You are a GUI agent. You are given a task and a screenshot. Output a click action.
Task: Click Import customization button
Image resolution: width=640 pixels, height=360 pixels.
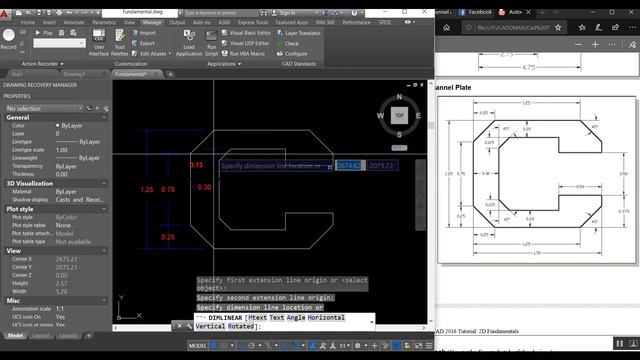tap(144, 33)
